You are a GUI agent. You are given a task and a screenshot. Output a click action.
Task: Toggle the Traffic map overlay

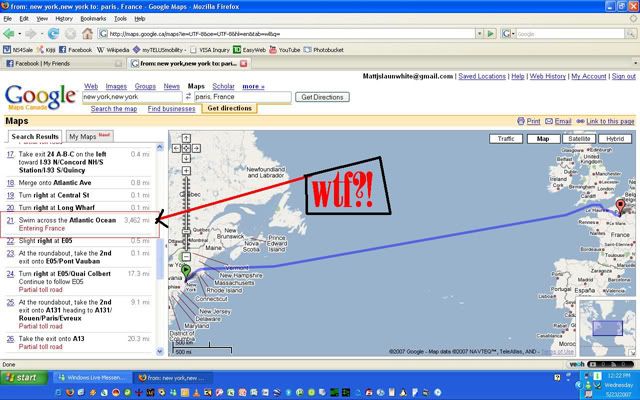[506, 139]
